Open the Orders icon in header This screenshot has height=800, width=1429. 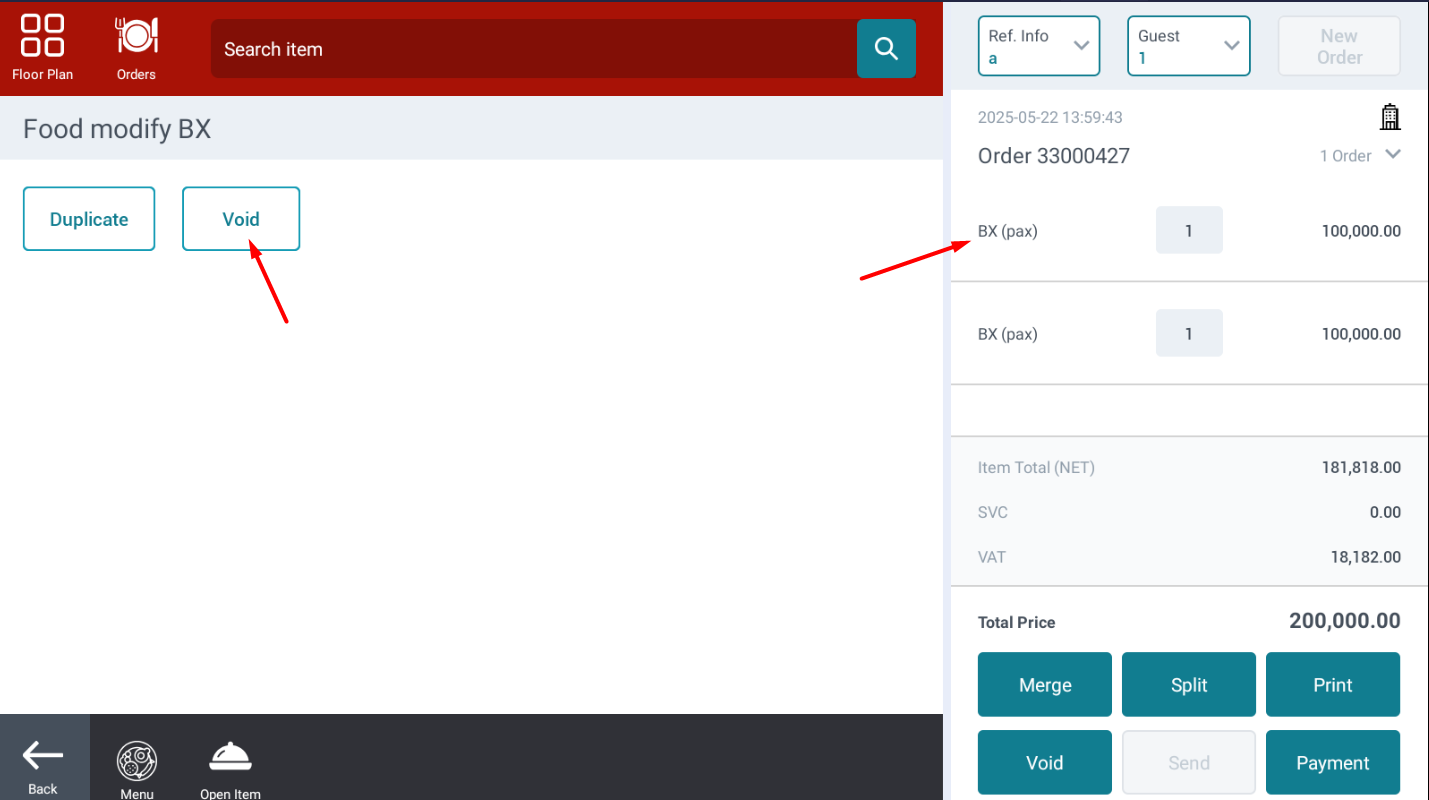[136, 46]
